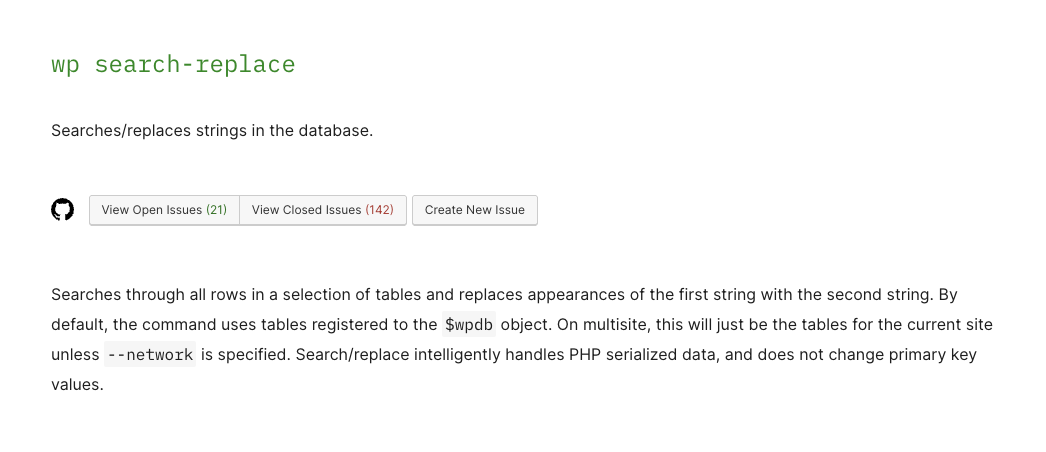The width and height of the screenshot is (1046, 452).
Task: Click the word 'database' in the summary line
Action: 335,131
